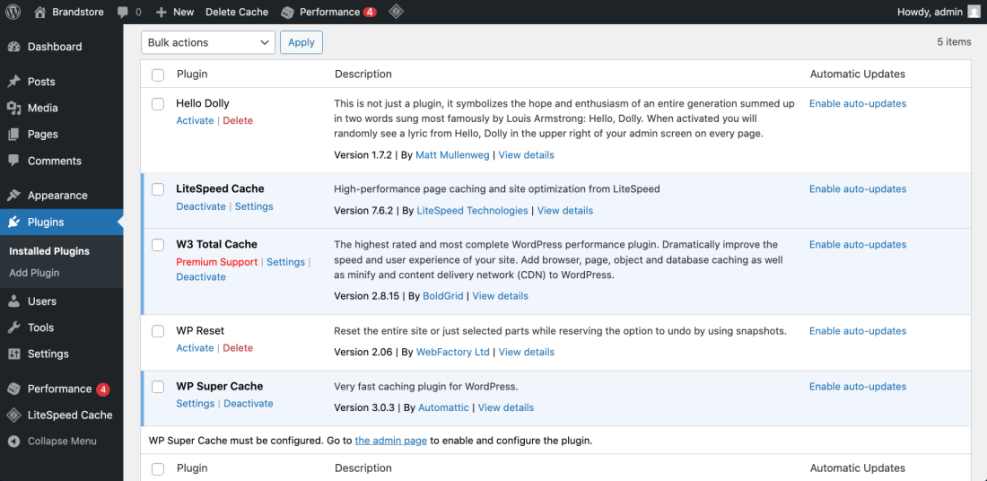
Task: Open WP Super Cache Settings link
Action: [195, 404]
